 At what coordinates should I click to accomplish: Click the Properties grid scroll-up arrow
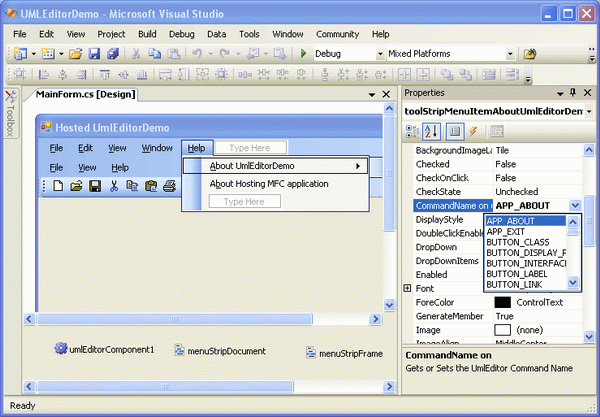click(x=589, y=150)
